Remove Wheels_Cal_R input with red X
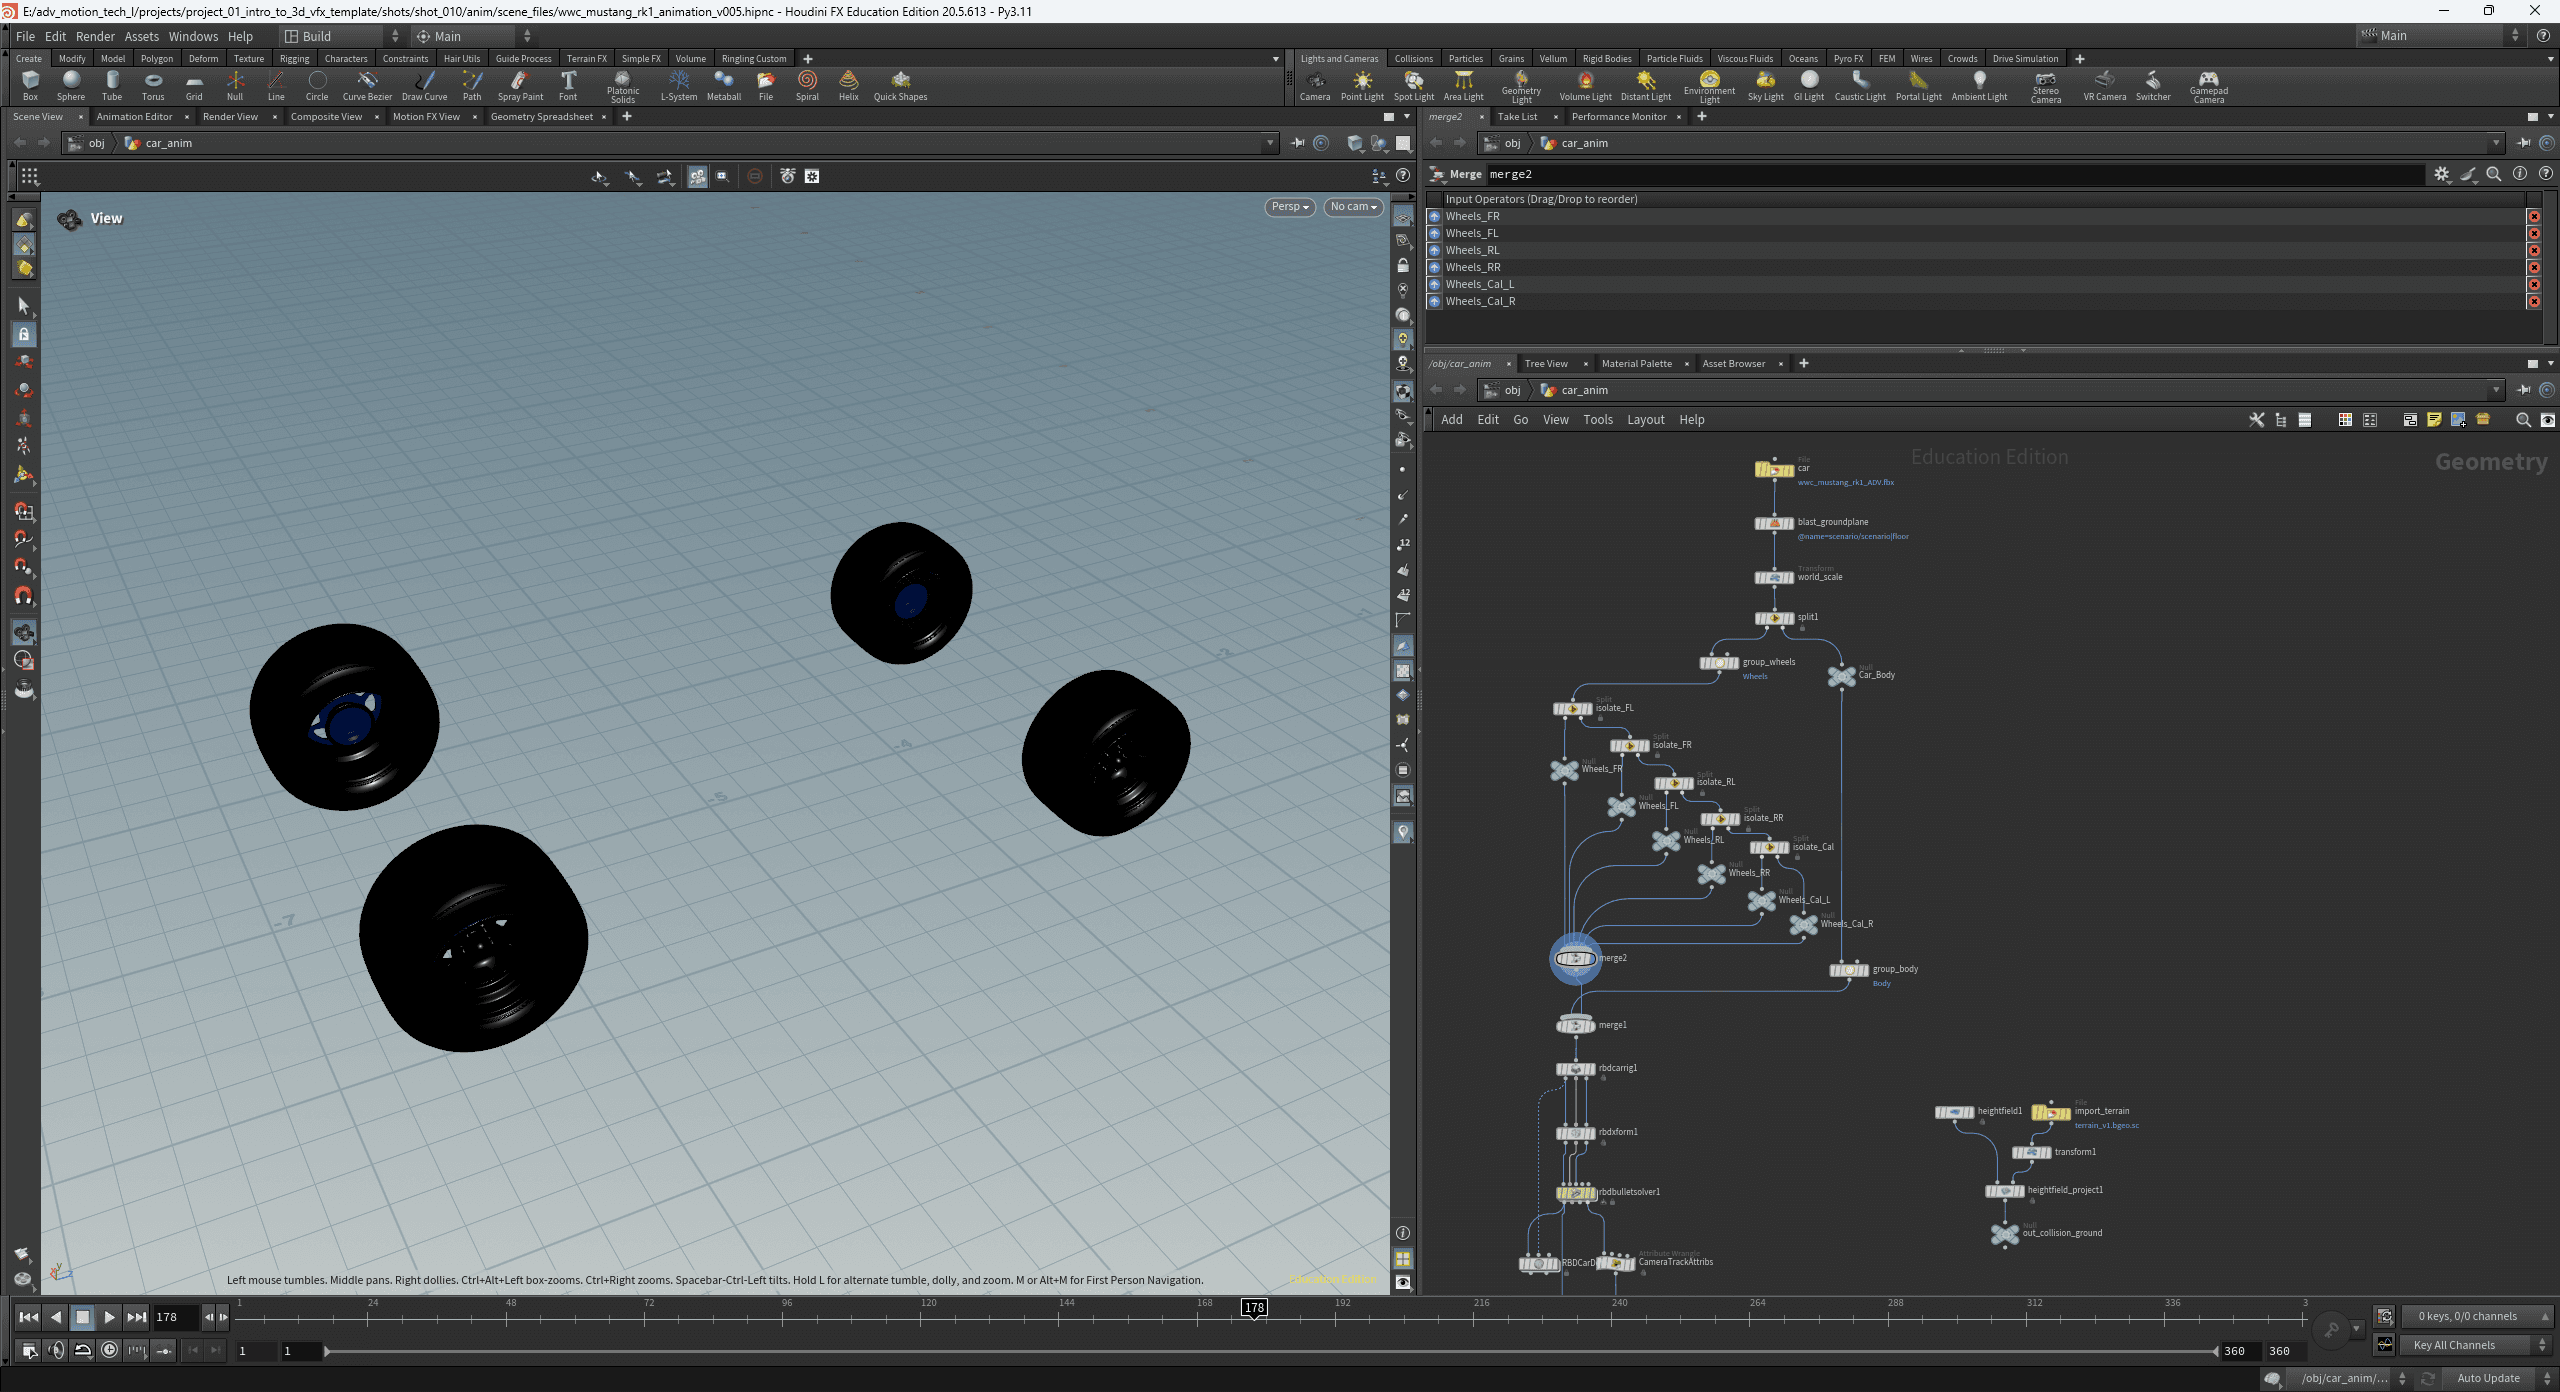The width and height of the screenshot is (2560, 1392). point(2534,301)
